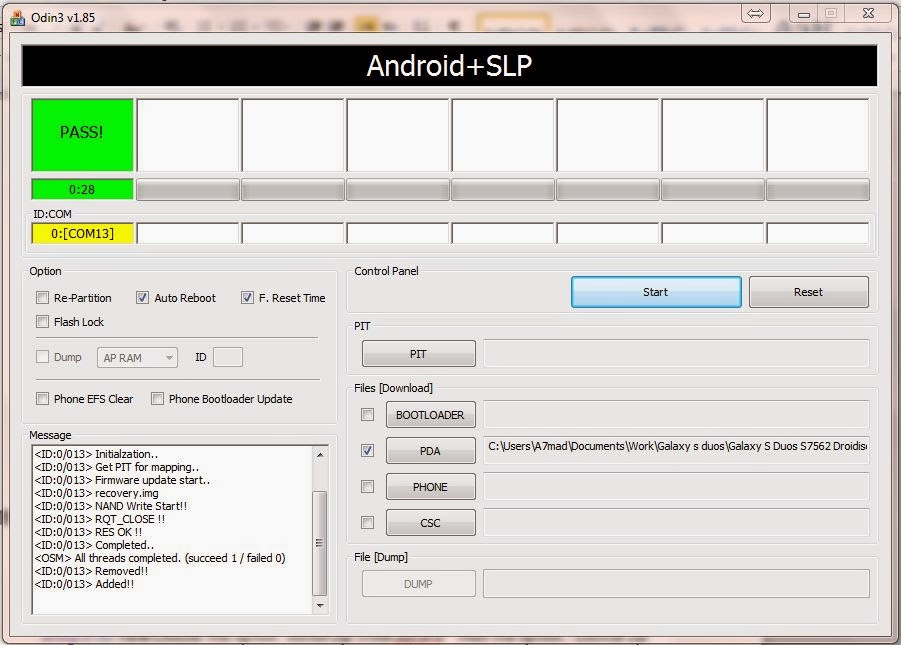Click the BOOTLOADER file path field
Image resolution: width=901 pixels, height=645 pixels.
pos(676,414)
